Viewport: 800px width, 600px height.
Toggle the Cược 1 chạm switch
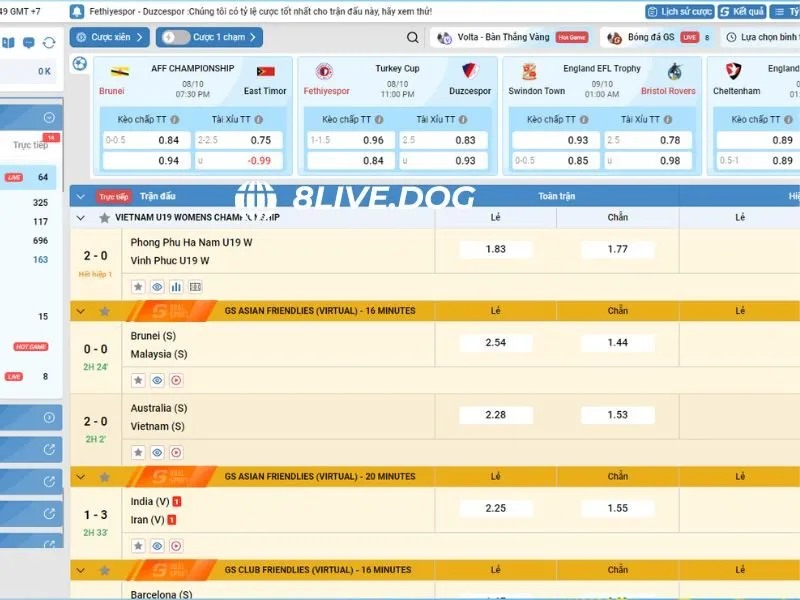[x=175, y=37]
